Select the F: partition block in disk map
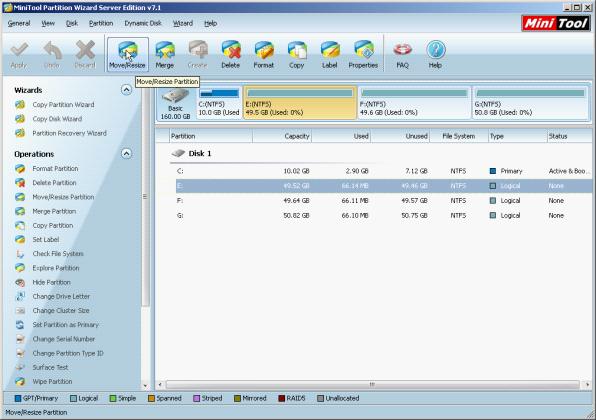 pos(414,103)
